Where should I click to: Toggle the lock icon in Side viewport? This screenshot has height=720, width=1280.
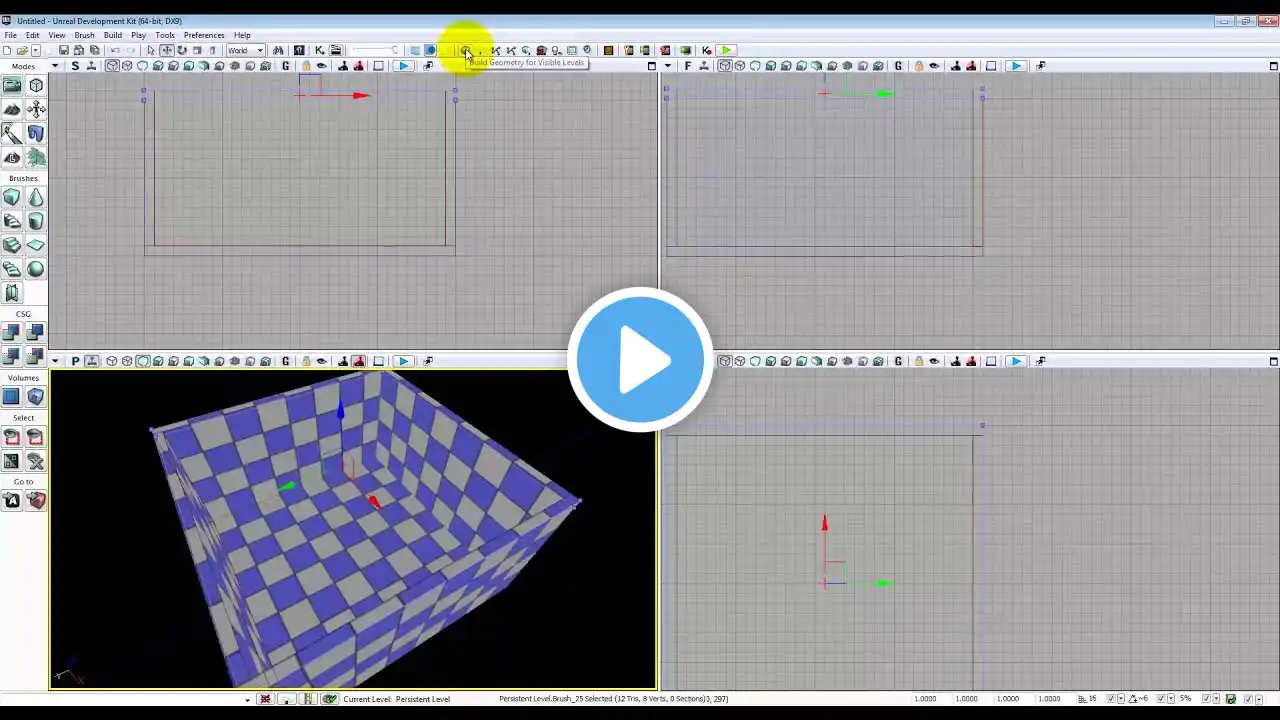(306, 66)
